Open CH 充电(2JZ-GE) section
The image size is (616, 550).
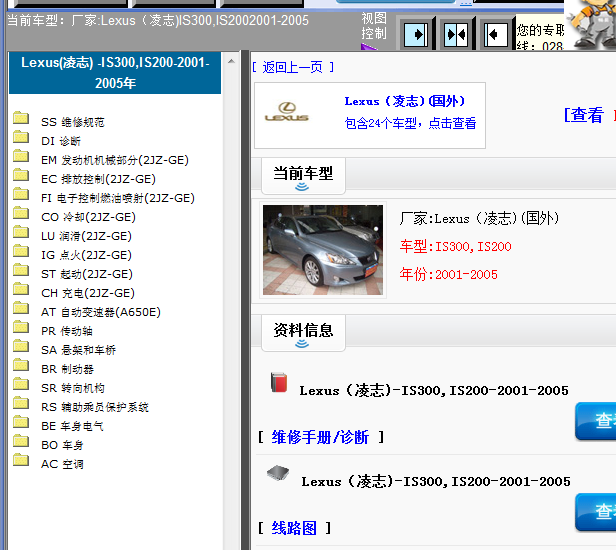88,293
